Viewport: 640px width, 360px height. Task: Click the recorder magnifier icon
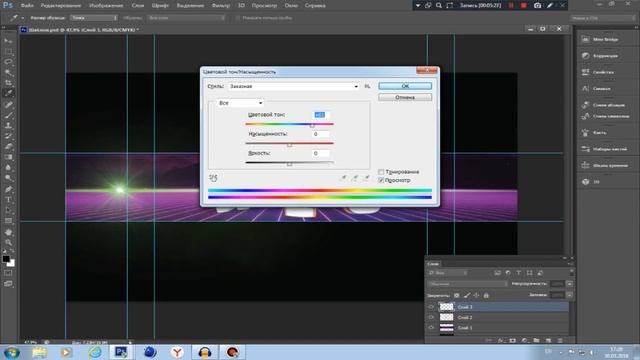[x=439, y=5]
